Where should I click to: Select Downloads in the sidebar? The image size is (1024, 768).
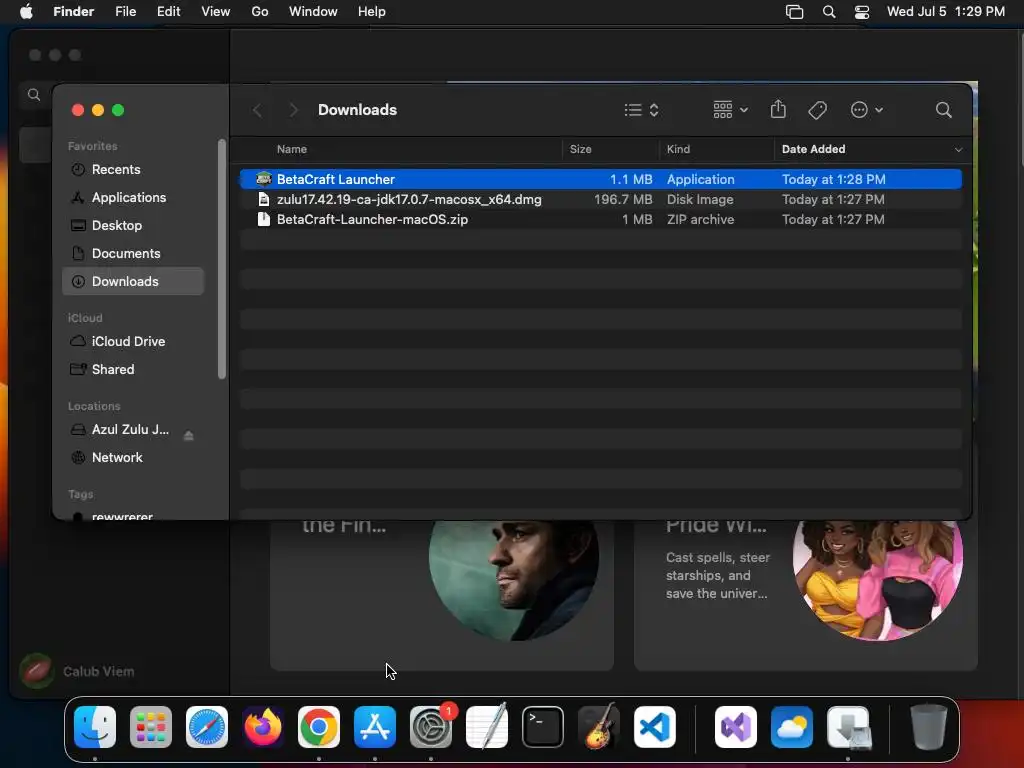pos(133,281)
